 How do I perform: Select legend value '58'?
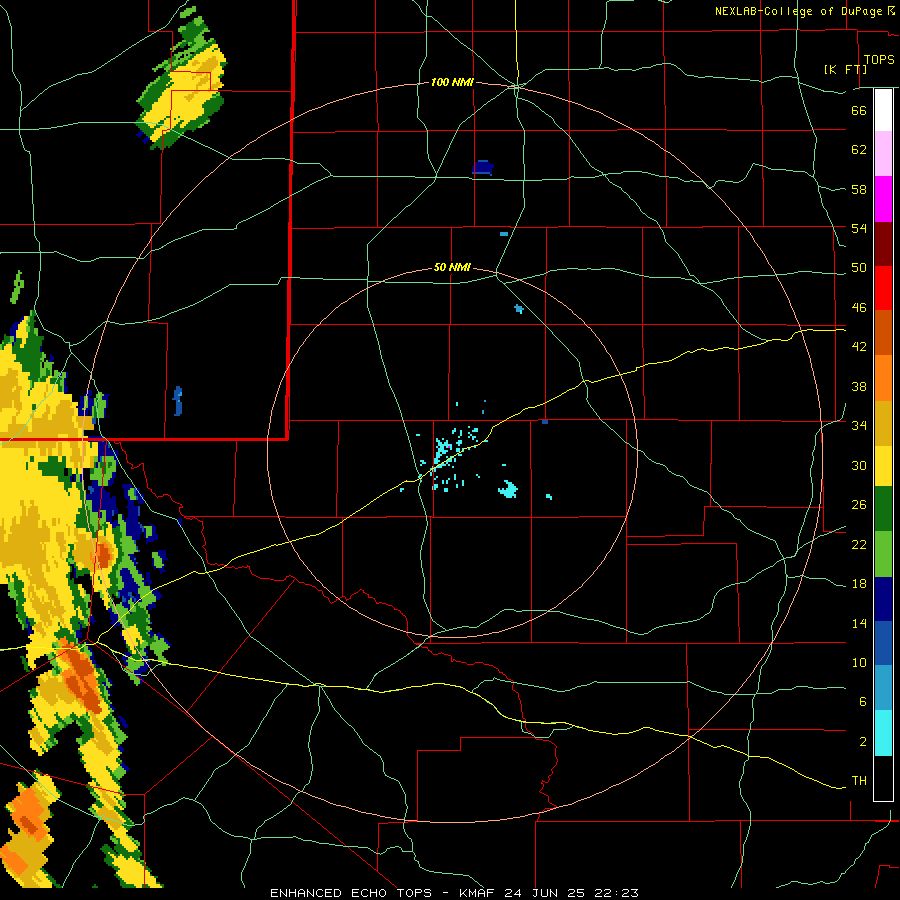pos(859,189)
